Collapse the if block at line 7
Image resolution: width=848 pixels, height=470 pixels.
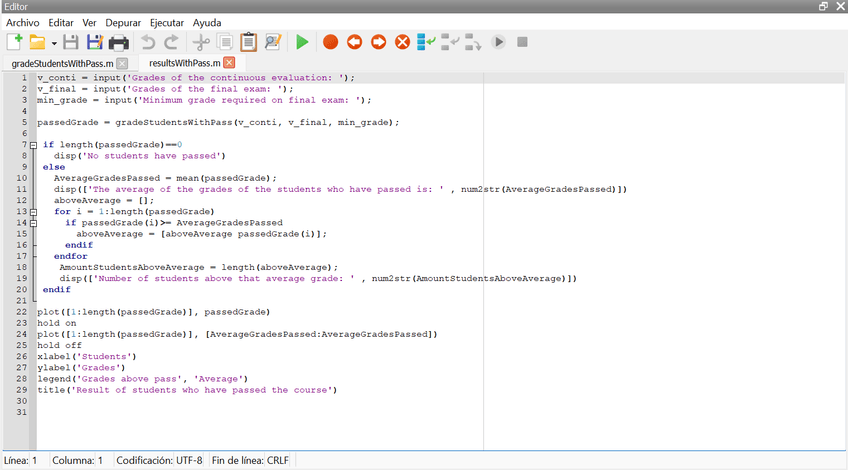[34, 145]
